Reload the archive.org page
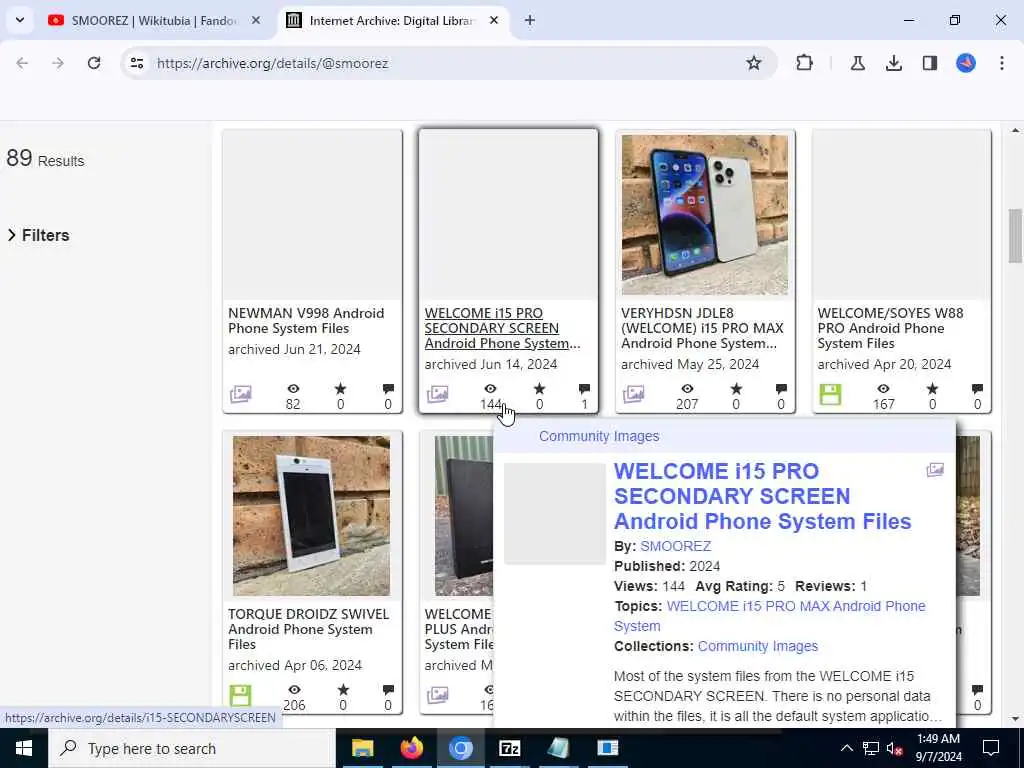This screenshot has height=768, width=1024. (94, 63)
